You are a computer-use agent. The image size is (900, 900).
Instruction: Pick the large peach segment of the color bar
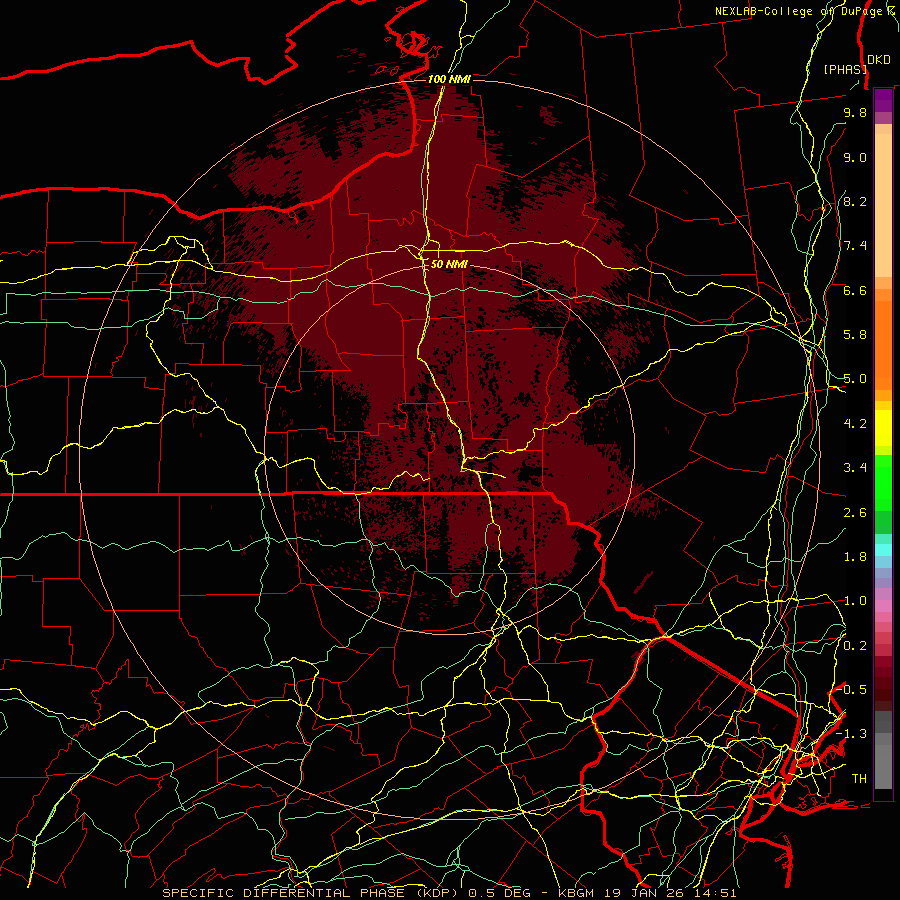[x=883, y=206]
